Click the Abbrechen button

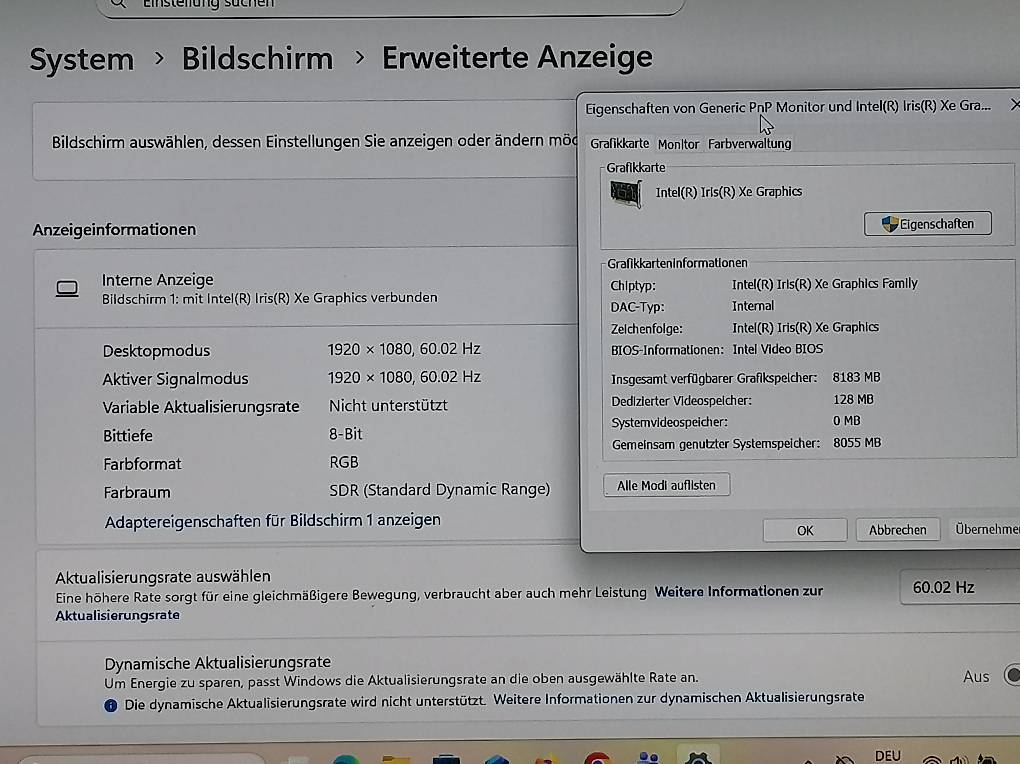coord(897,529)
